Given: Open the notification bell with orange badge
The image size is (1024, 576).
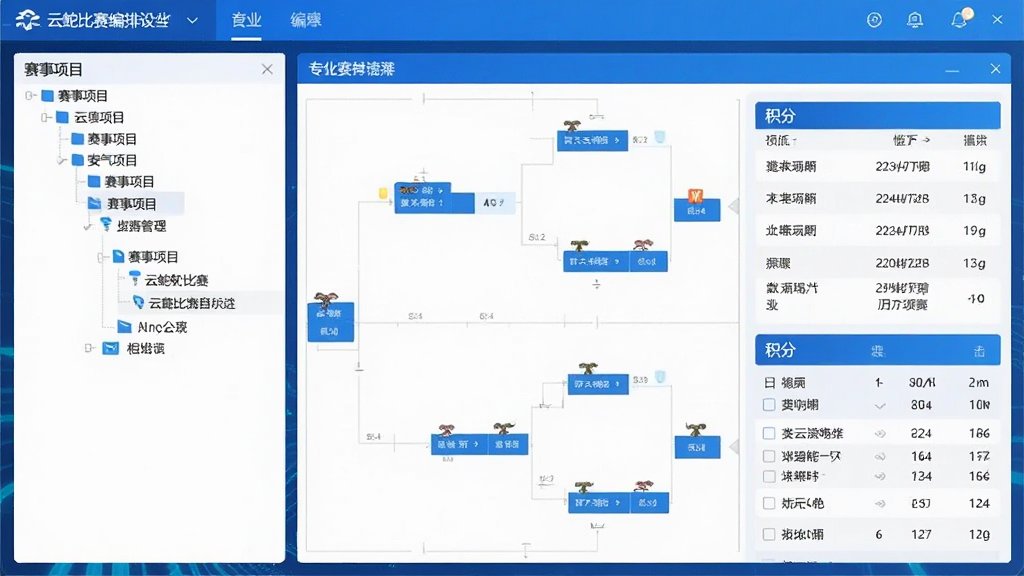Looking at the screenshot, I should click(x=959, y=20).
